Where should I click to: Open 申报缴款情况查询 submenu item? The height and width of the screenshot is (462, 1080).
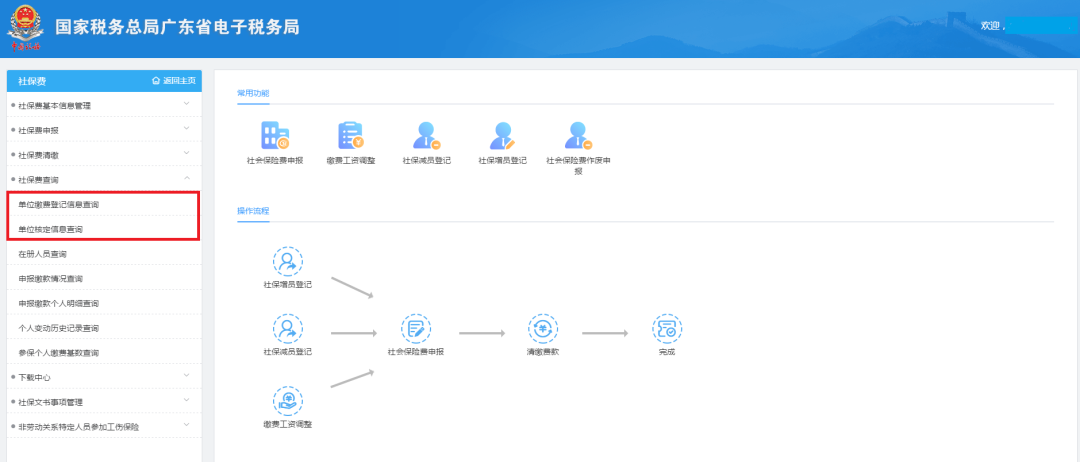pyautogui.click(x=104, y=279)
